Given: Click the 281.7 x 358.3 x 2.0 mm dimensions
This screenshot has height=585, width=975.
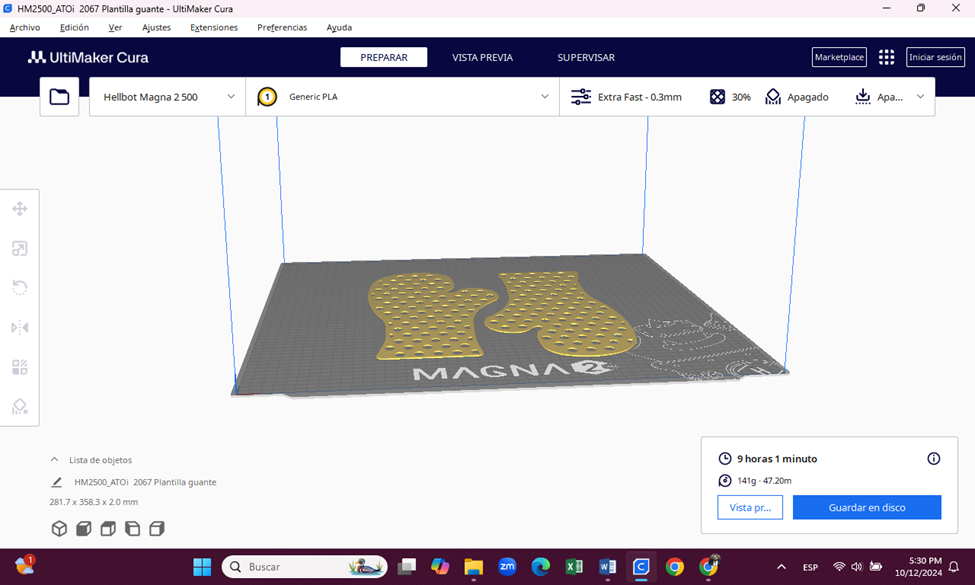Looking at the screenshot, I should (x=94, y=502).
